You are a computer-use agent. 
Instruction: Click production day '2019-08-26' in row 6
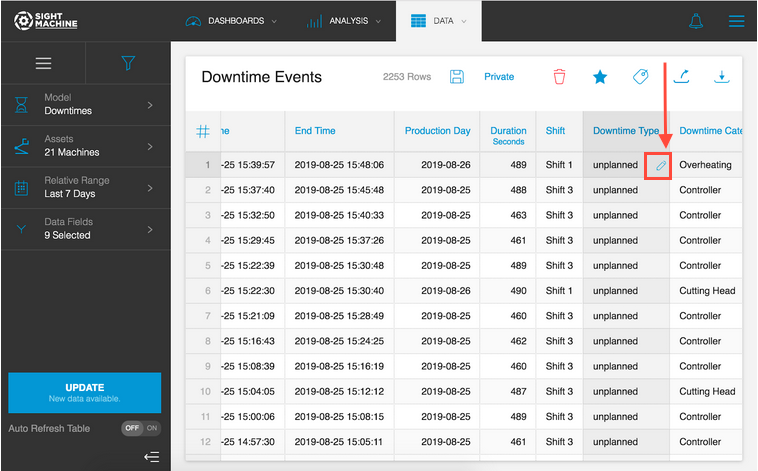point(446,291)
